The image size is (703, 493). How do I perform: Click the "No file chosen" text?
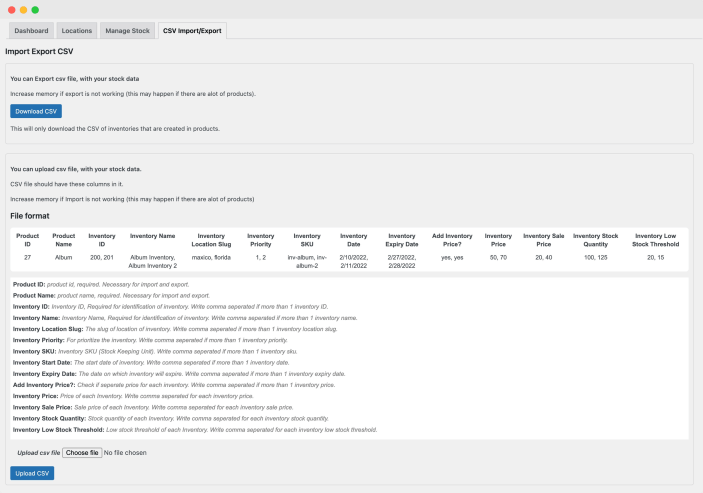(x=125, y=453)
